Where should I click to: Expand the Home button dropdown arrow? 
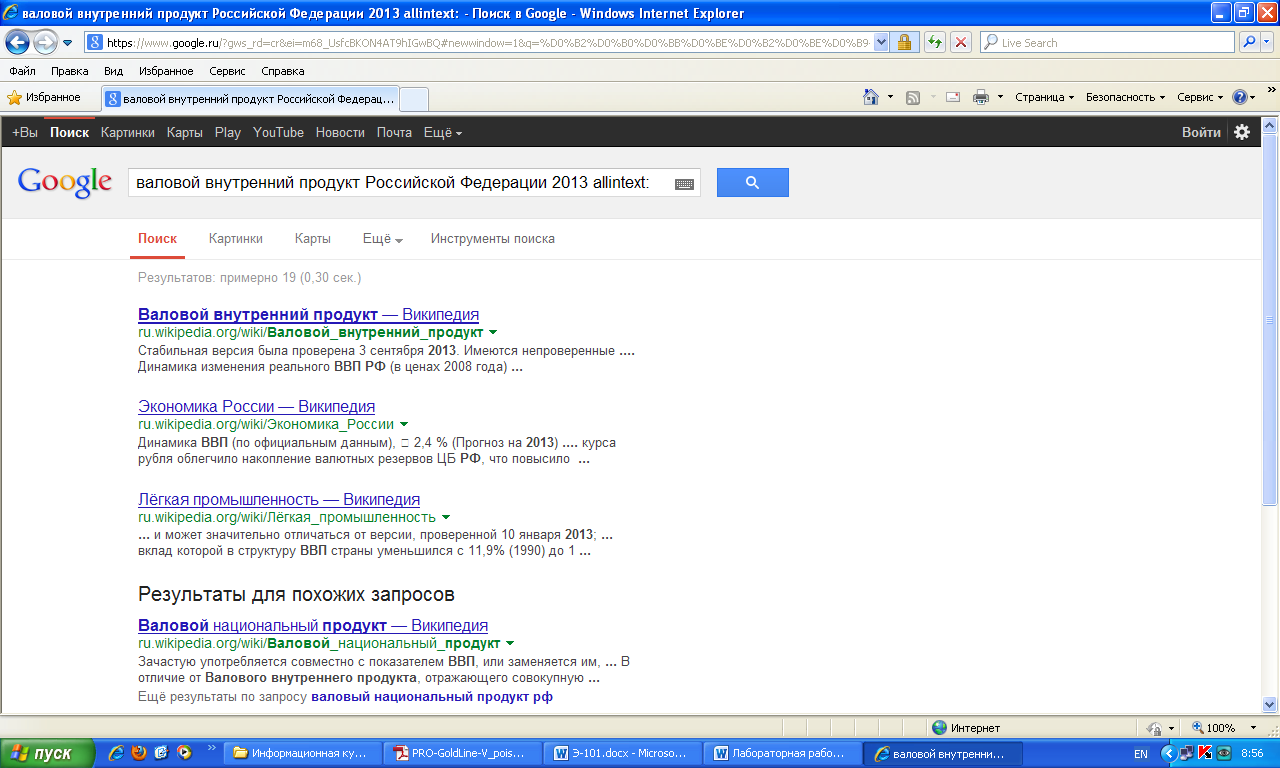[x=890, y=97]
